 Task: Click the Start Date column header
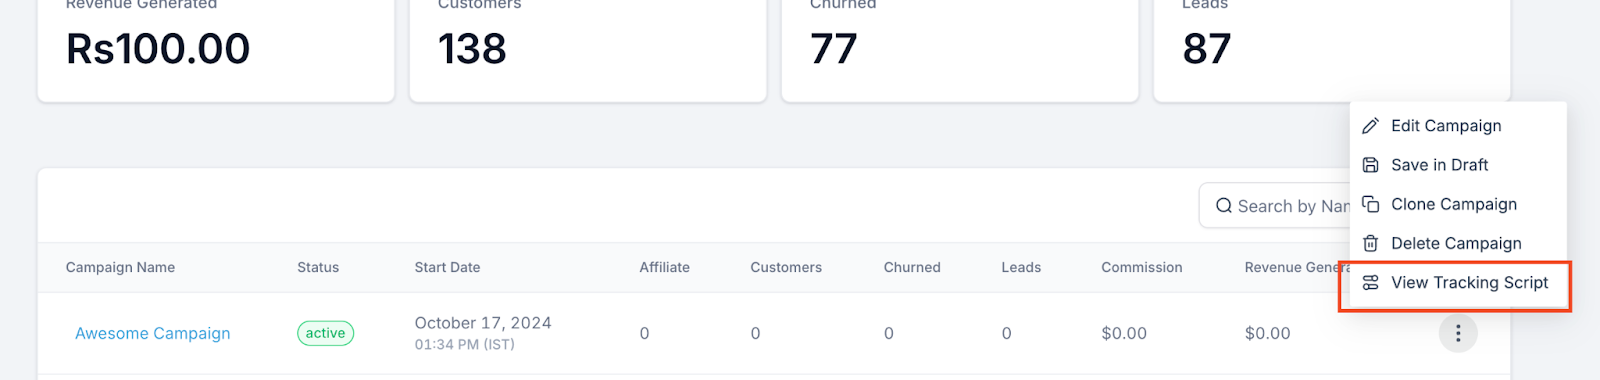[447, 267]
